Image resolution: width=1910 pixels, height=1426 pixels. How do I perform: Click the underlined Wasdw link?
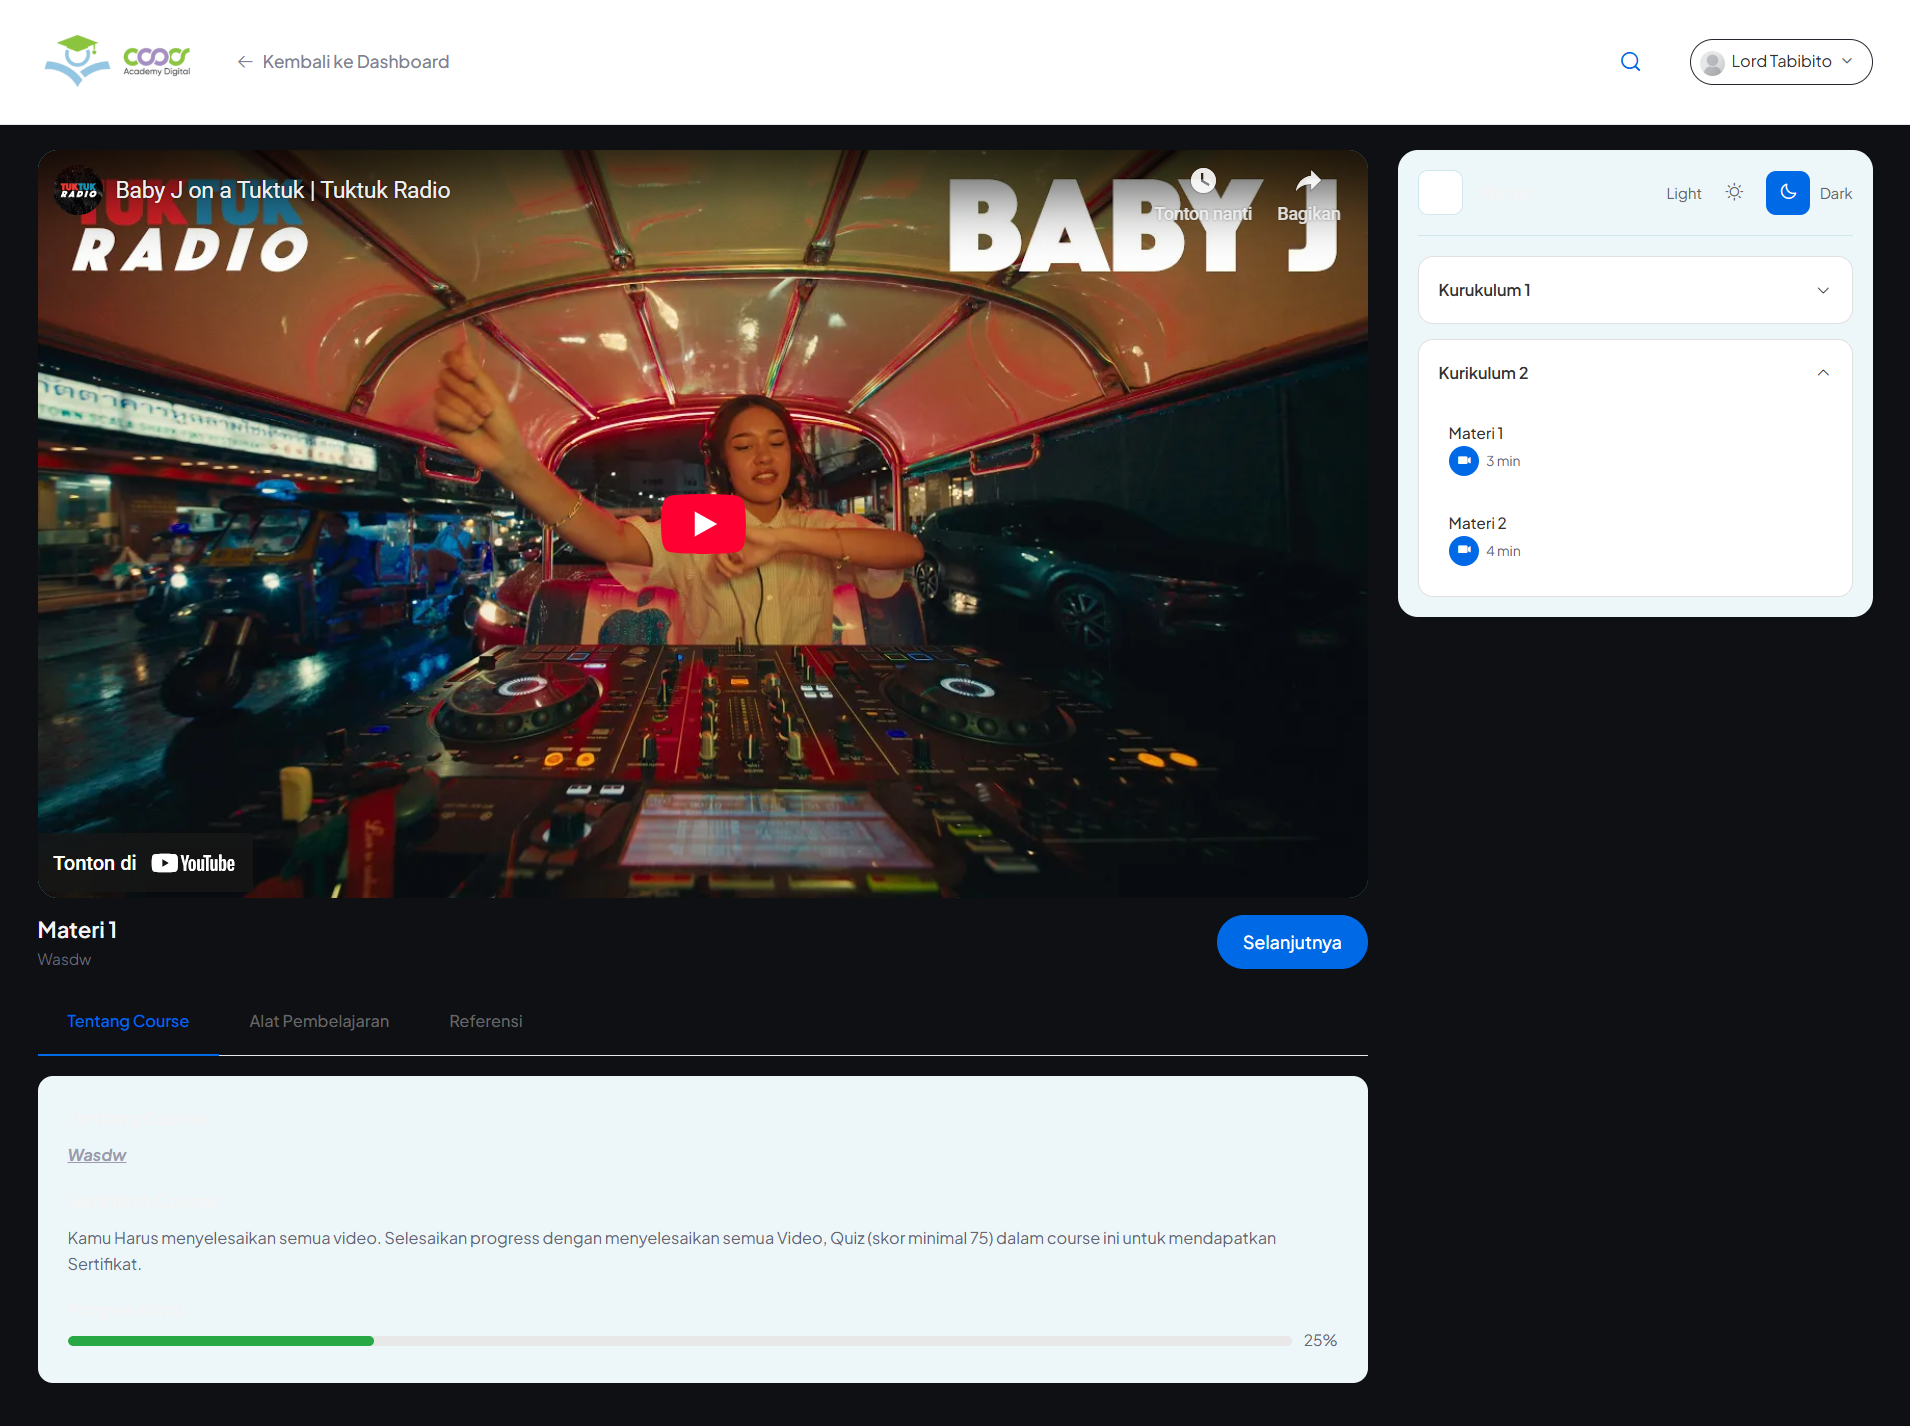point(97,1155)
